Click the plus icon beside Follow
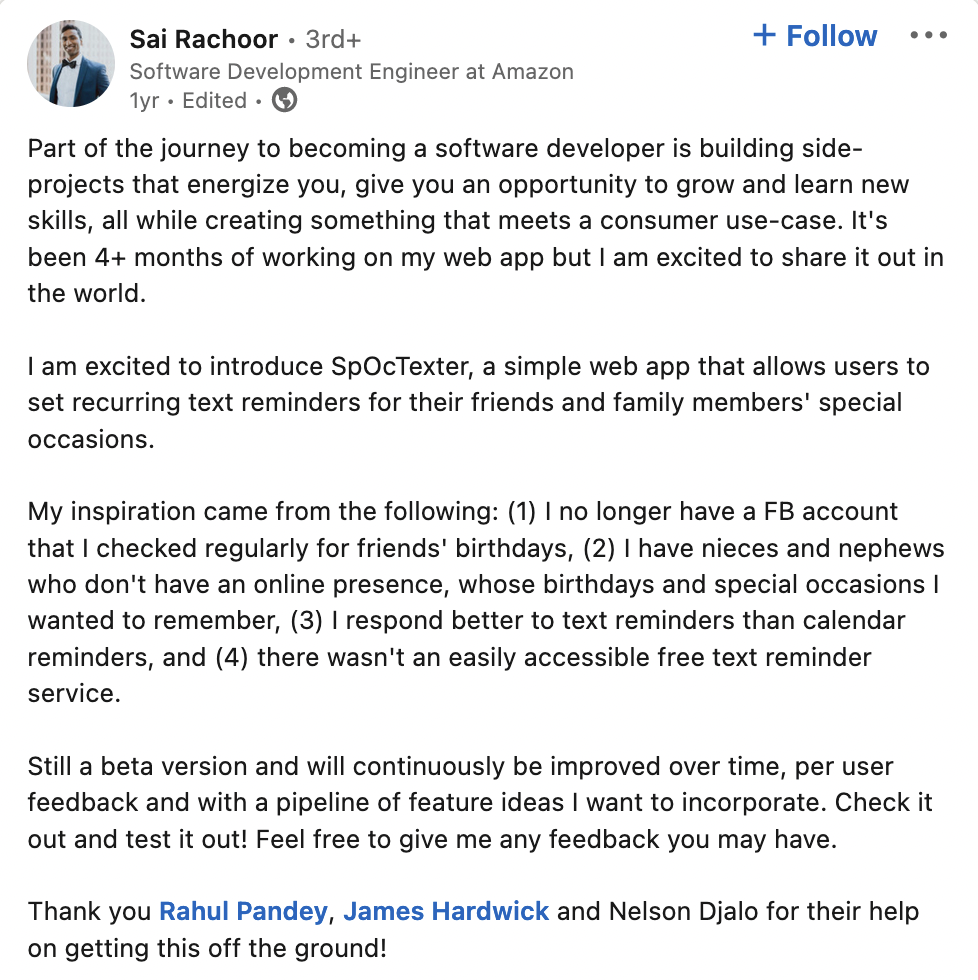The width and height of the screenshot is (978, 980). point(764,35)
